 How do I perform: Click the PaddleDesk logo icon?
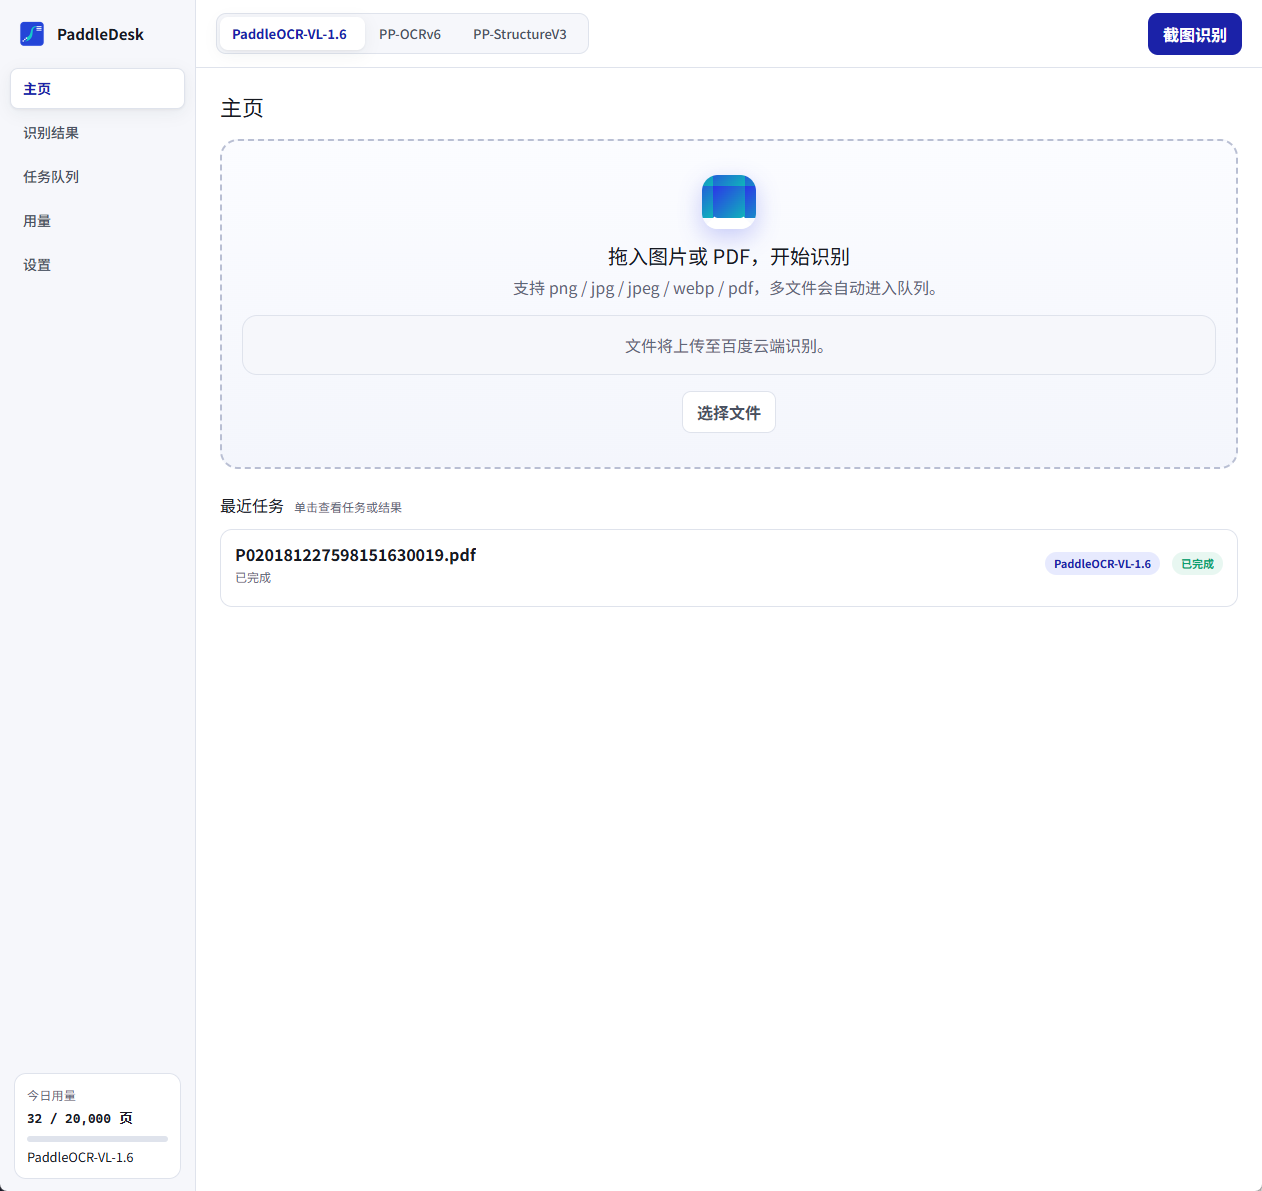pos(32,34)
